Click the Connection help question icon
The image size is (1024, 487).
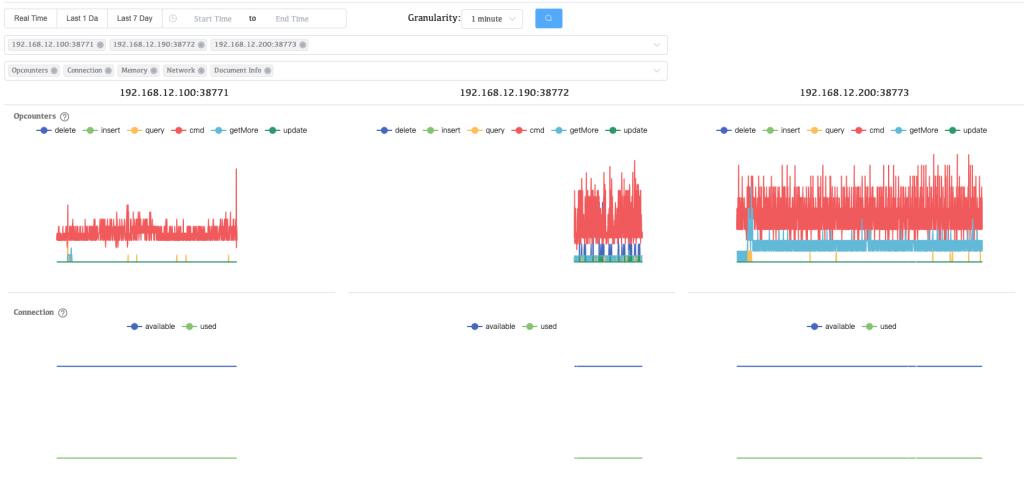[x=63, y=313]
